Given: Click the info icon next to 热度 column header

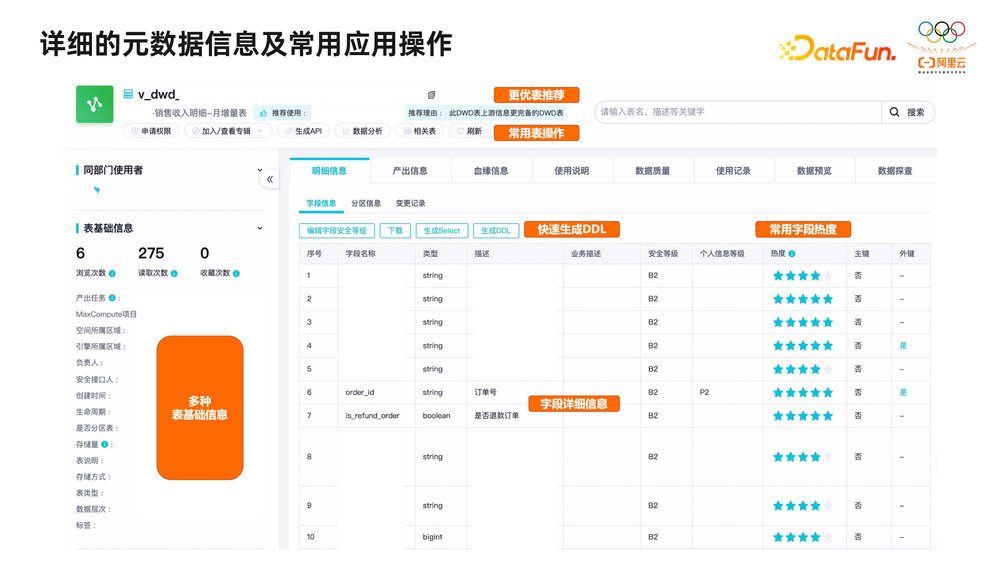Looking at the screenshot, I should [x=792, y=254].
